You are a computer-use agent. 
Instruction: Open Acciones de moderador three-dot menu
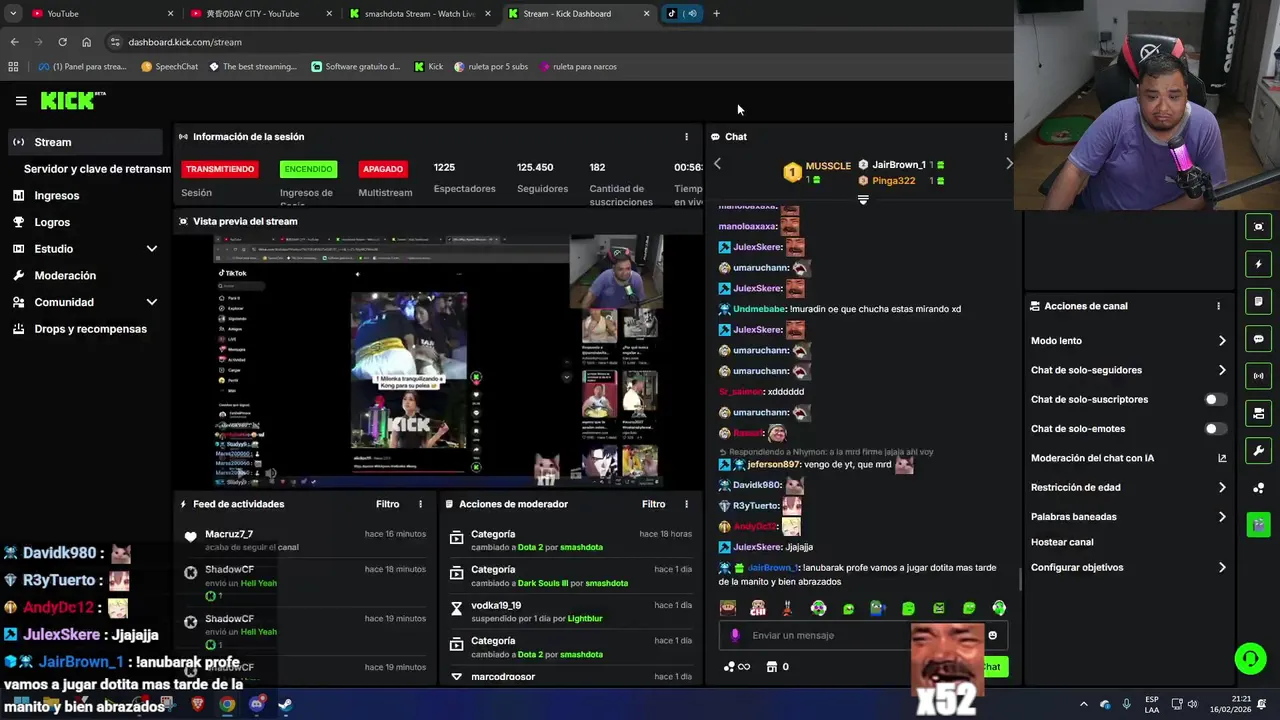[x=686, y=504]
